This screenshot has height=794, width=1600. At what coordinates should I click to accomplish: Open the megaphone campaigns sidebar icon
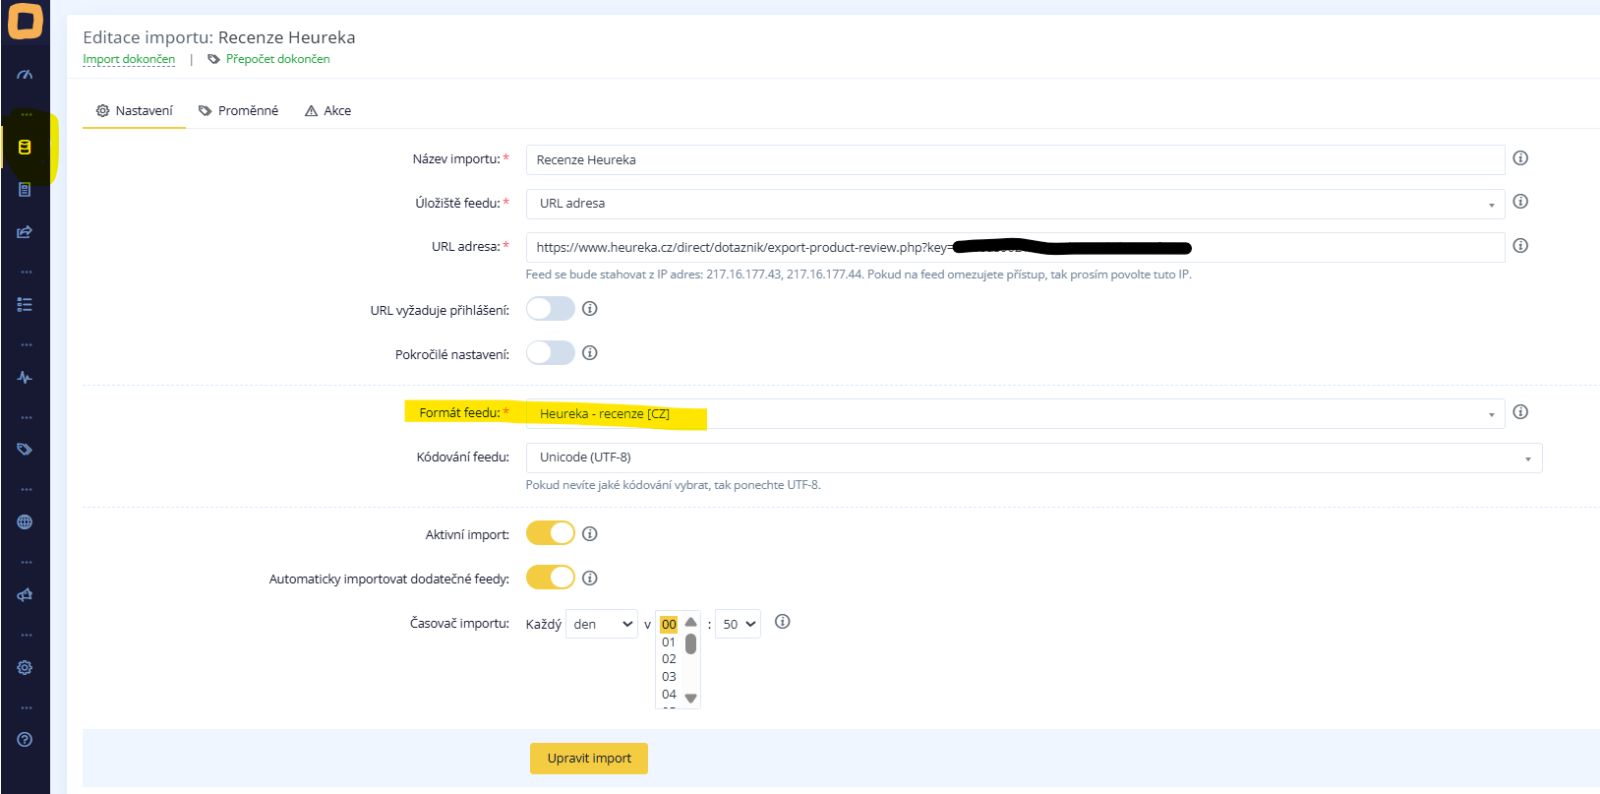tap(25, 595)
